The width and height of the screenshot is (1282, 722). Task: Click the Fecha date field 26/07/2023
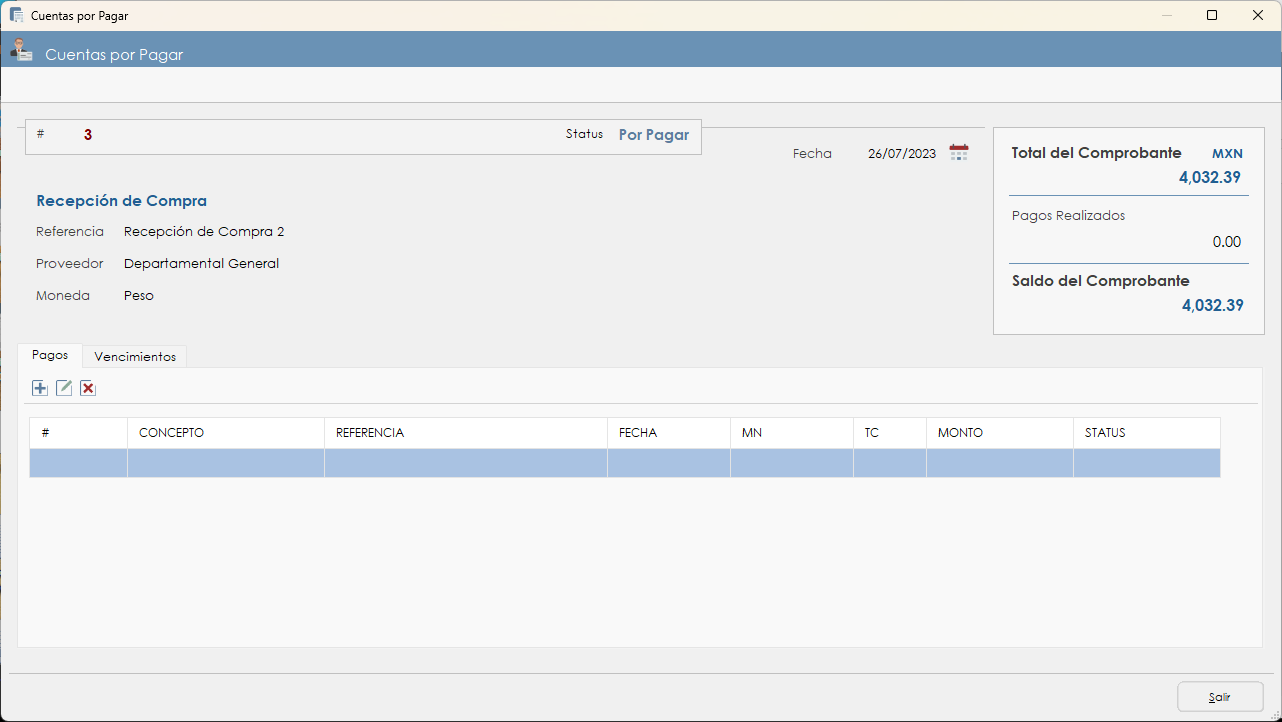[901, 154]
